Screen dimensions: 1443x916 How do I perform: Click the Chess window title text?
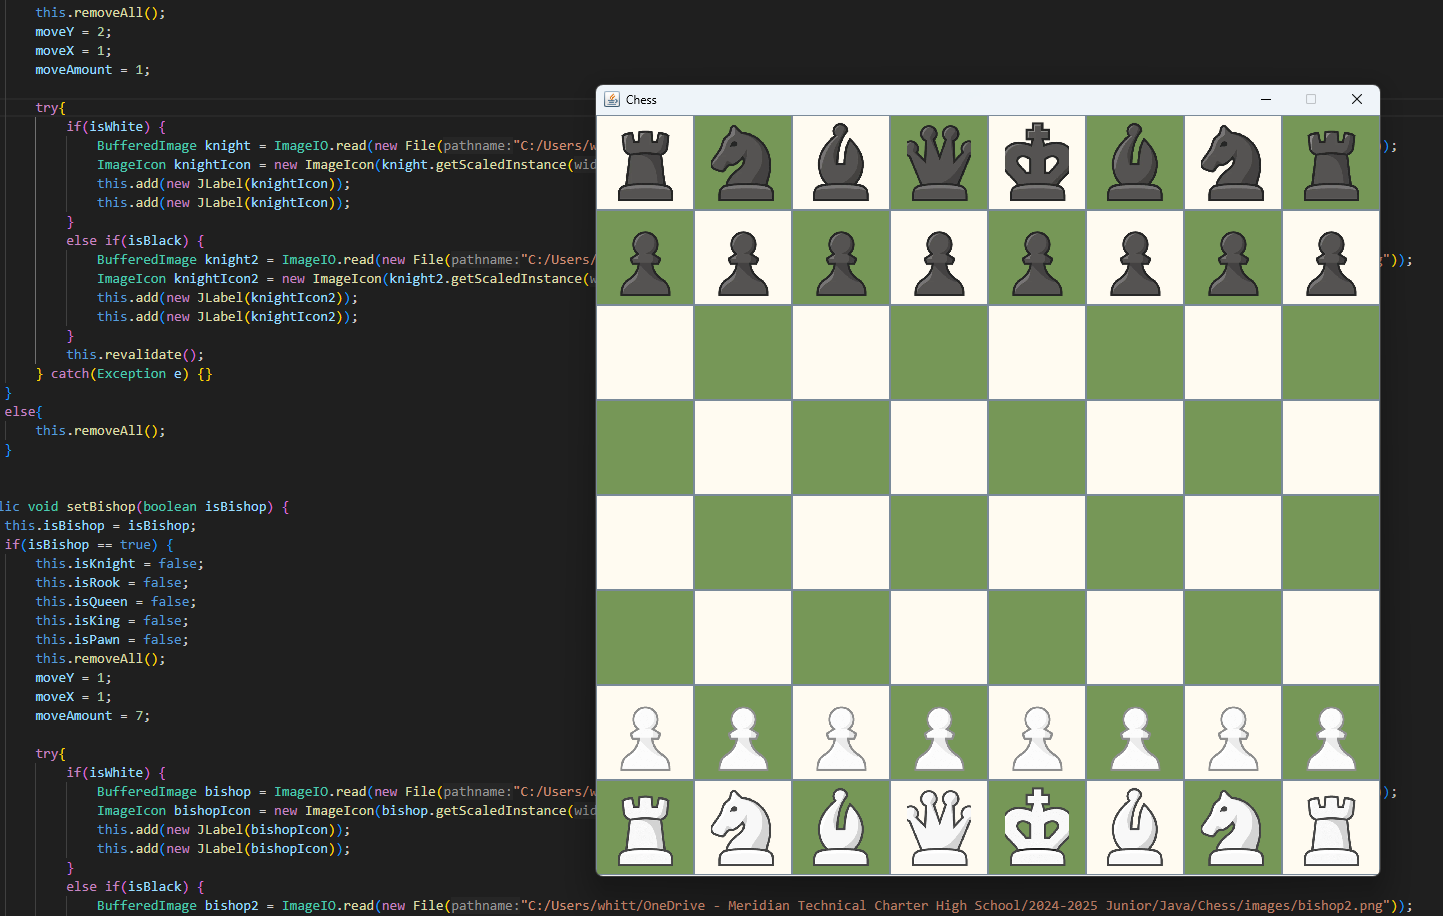pos(641,99)
